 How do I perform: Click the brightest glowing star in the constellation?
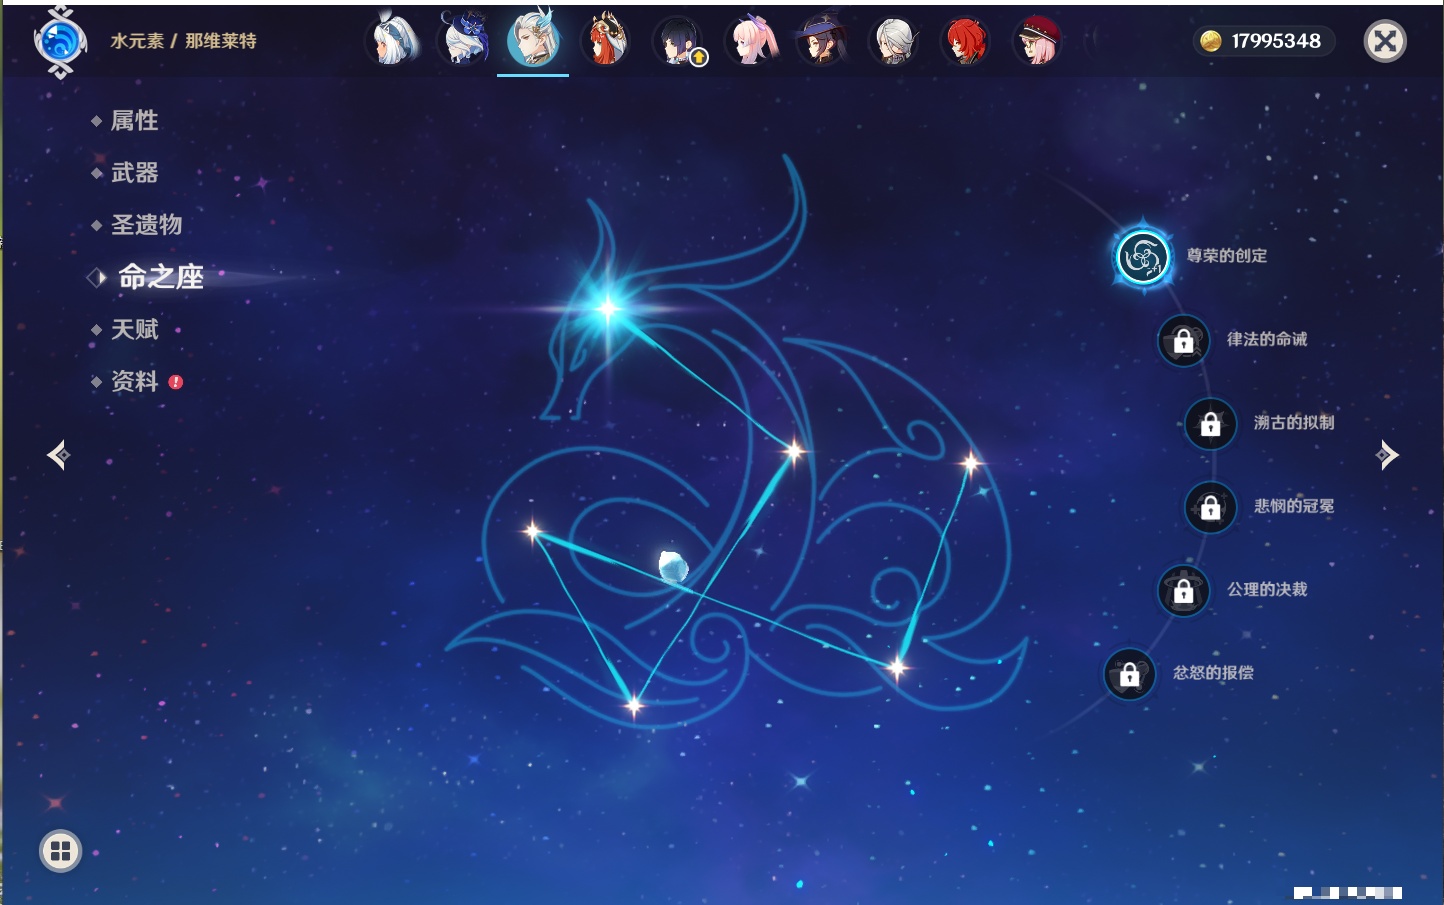coord(607,308)
